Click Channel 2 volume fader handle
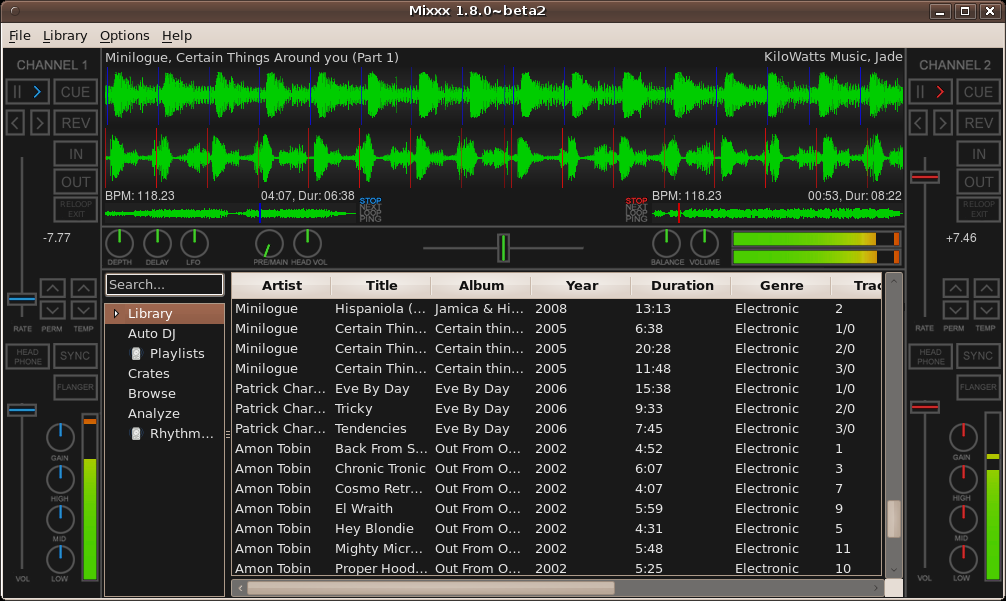Viewport: 1006px width, 601px height. 925,407
